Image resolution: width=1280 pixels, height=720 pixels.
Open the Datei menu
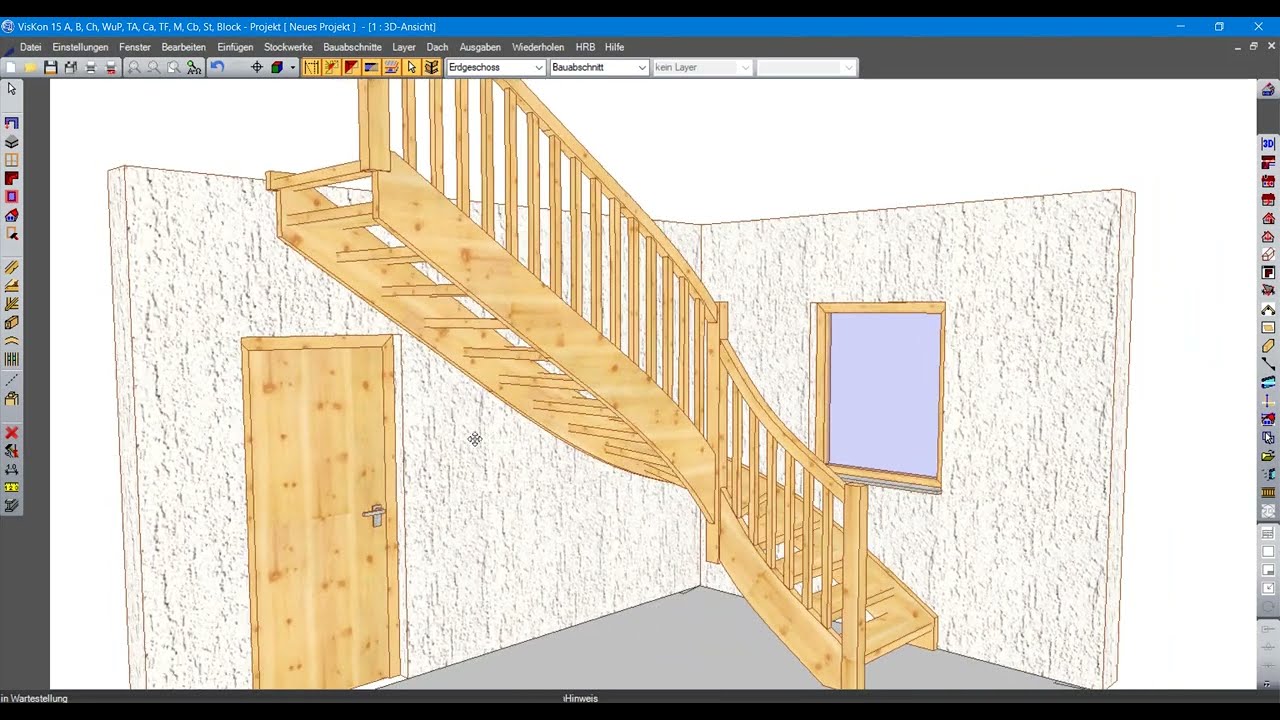(31, 47)
